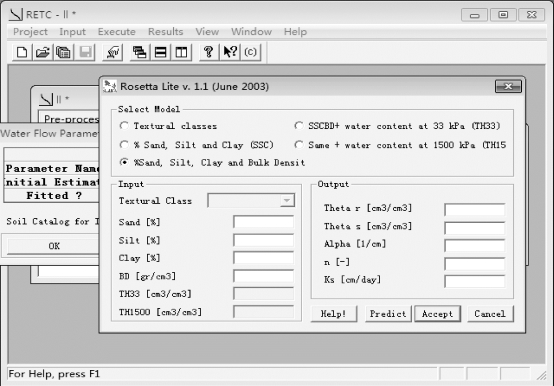Click the n [-] output field
Screen dimensions: 554x386
click(x=475, y=264)
